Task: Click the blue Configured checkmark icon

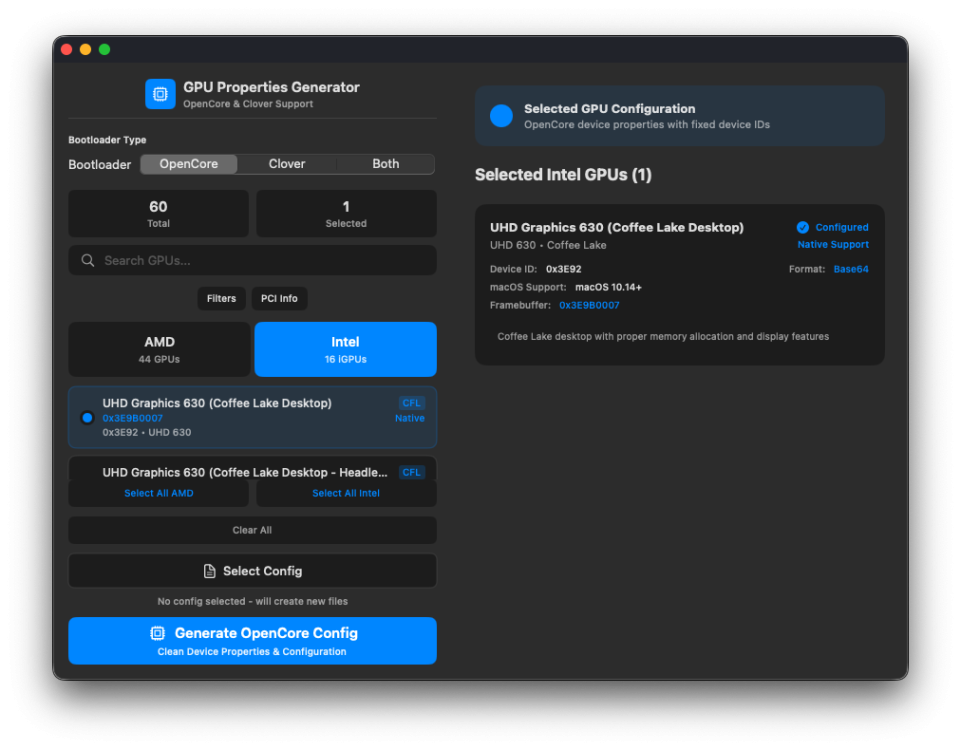Action: 802,227
